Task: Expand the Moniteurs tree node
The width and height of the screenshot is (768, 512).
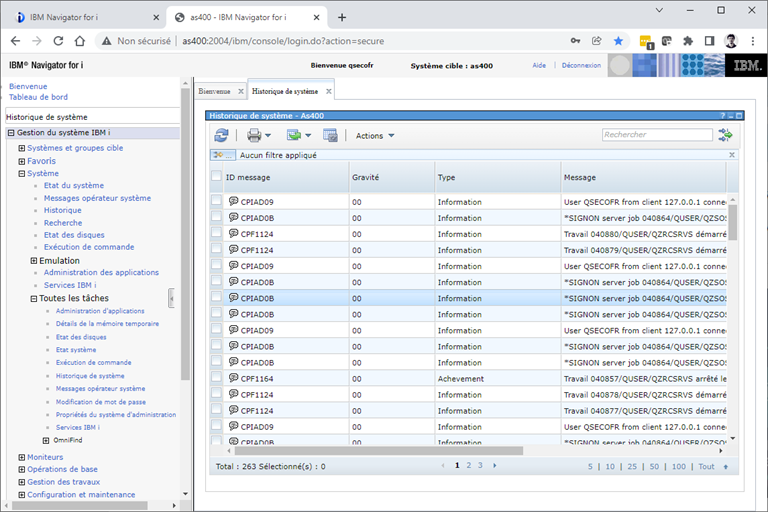Action: click(x=22, y=457)
